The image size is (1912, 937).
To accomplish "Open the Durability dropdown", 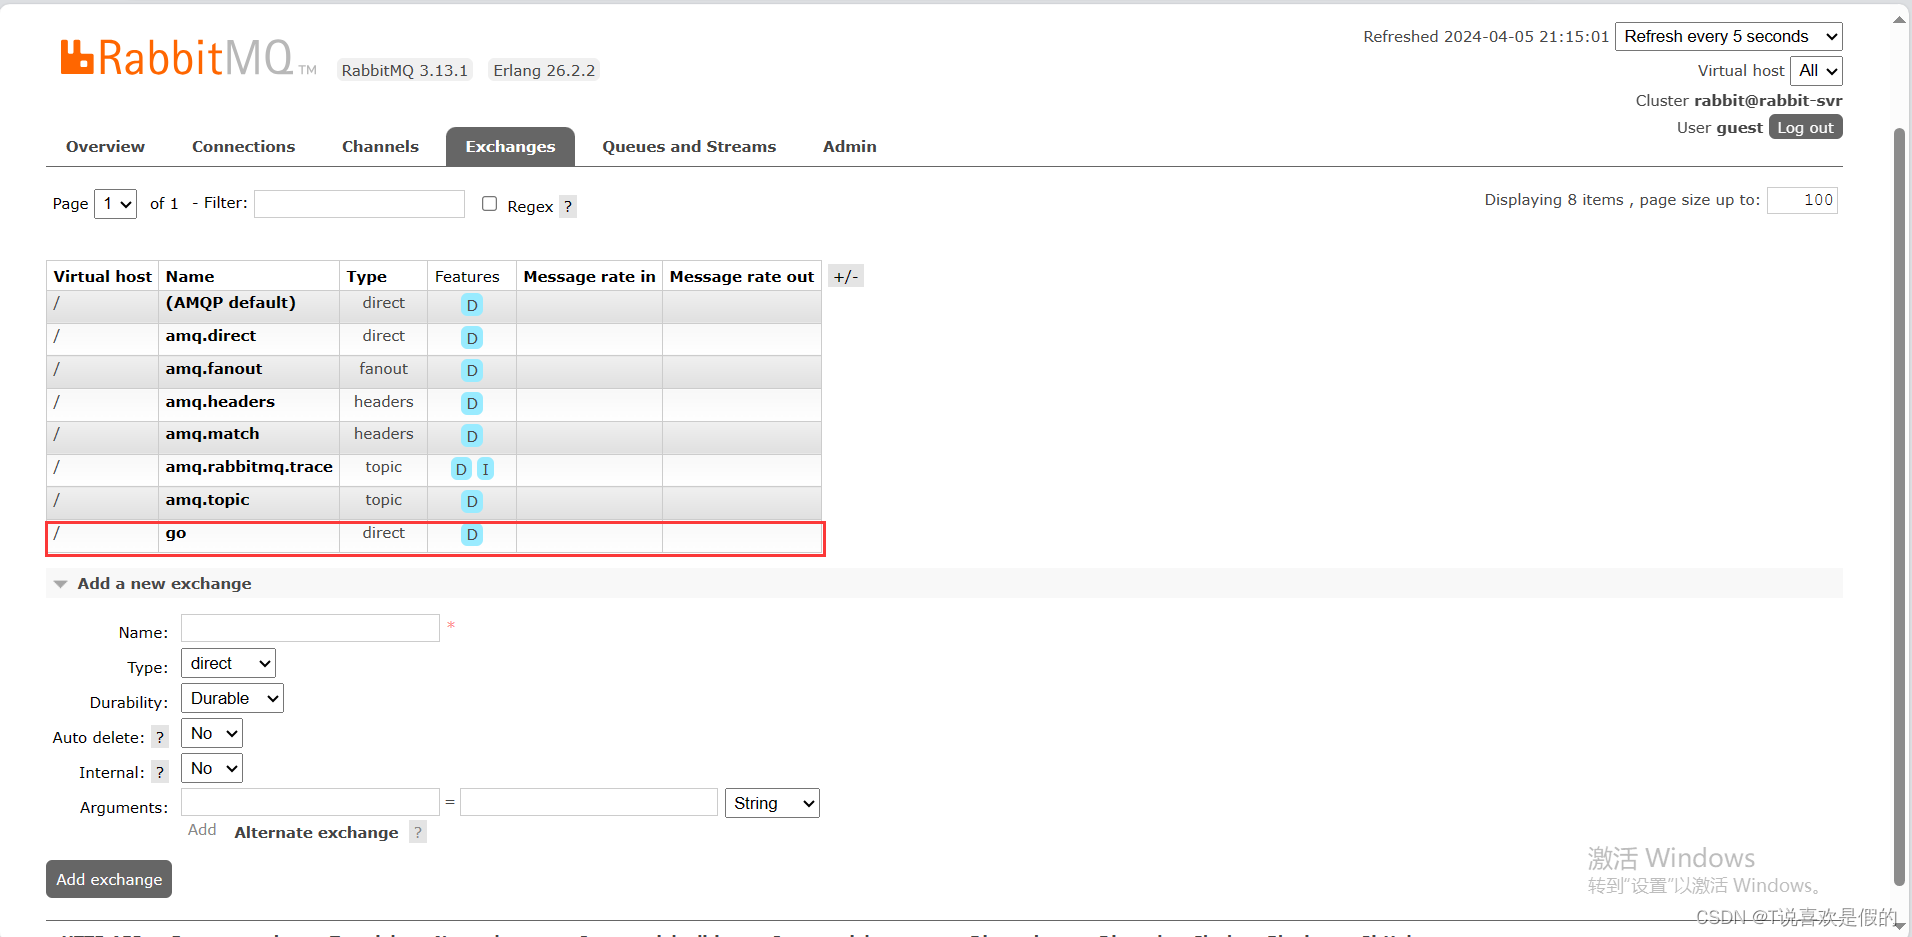I will (x=232, y=698).
